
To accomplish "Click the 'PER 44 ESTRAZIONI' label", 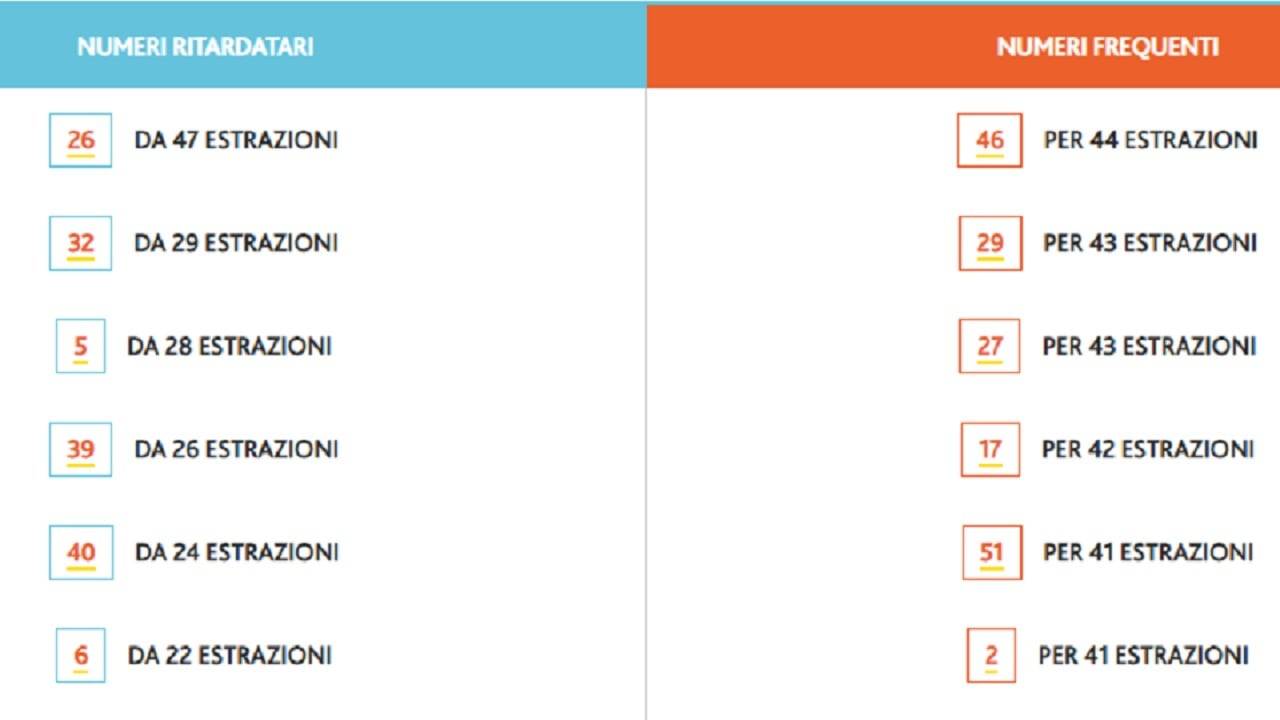I will click(1150, 140).
